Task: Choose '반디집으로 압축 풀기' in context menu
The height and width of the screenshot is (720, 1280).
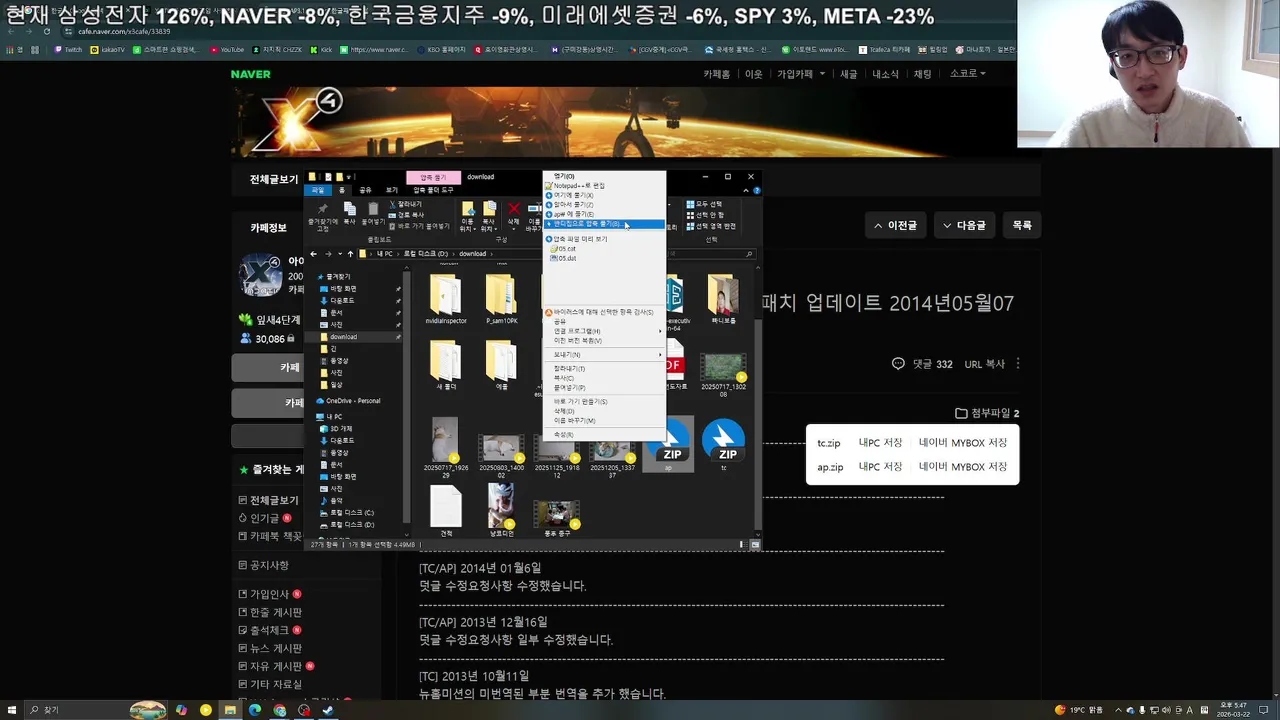Action: coord(604,224)
